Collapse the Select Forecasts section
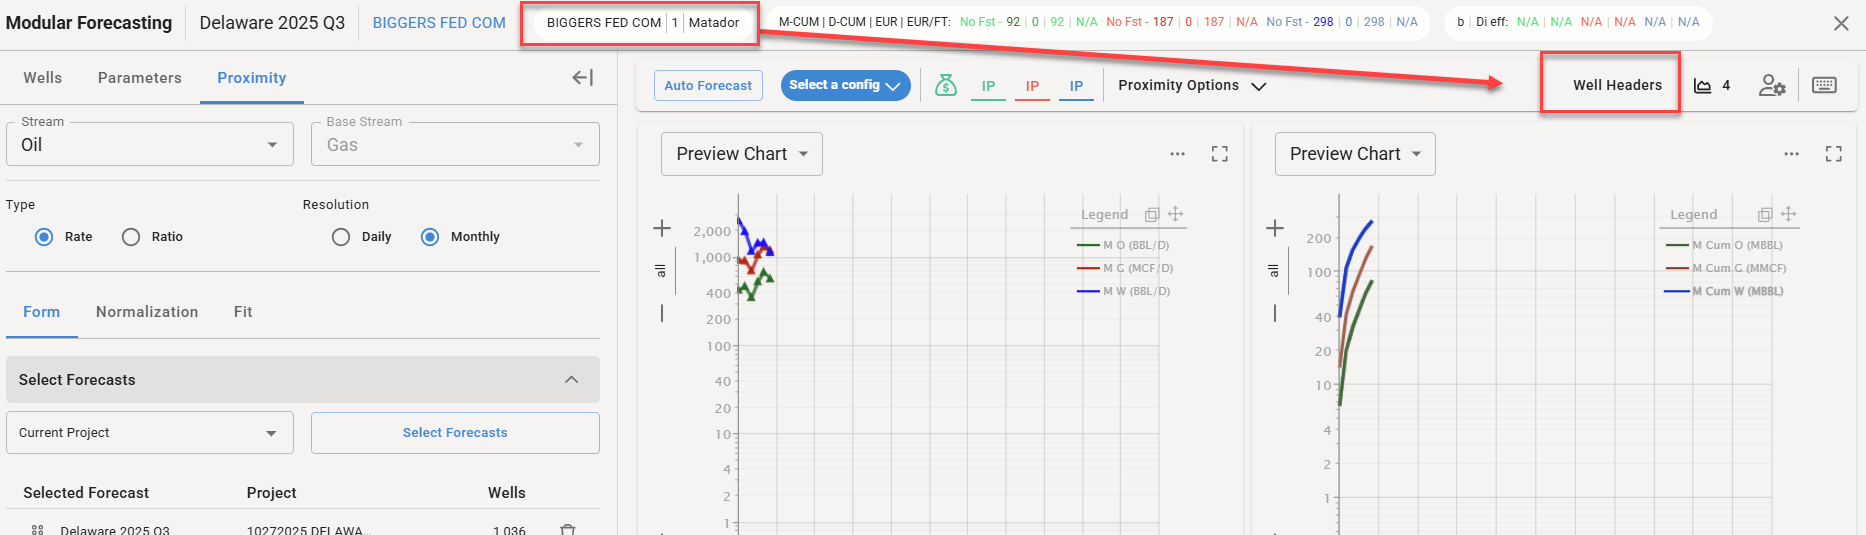 coord(571,380)
